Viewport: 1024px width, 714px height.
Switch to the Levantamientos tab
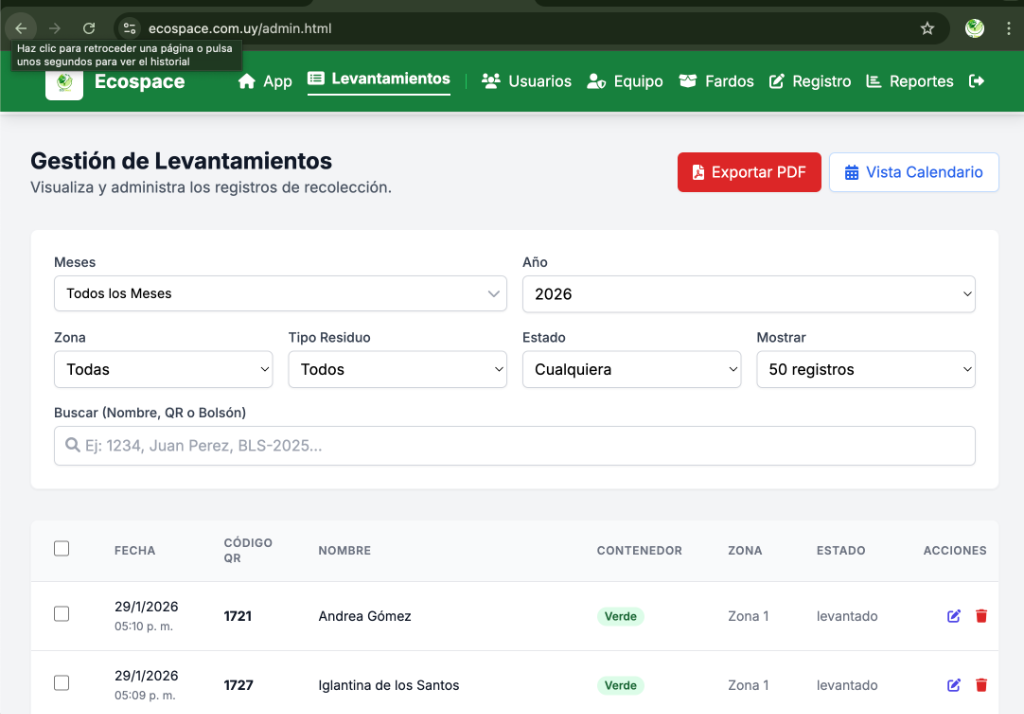(378, 81)
